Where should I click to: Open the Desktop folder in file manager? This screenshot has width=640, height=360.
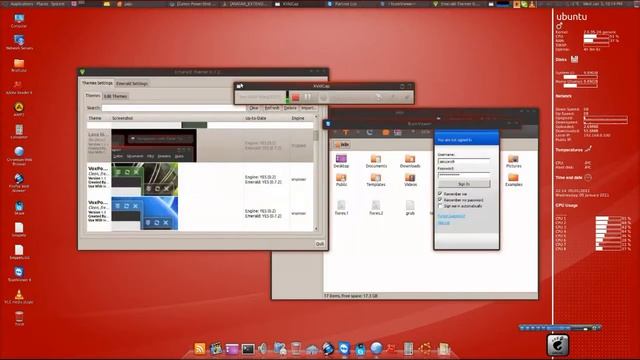341,161
